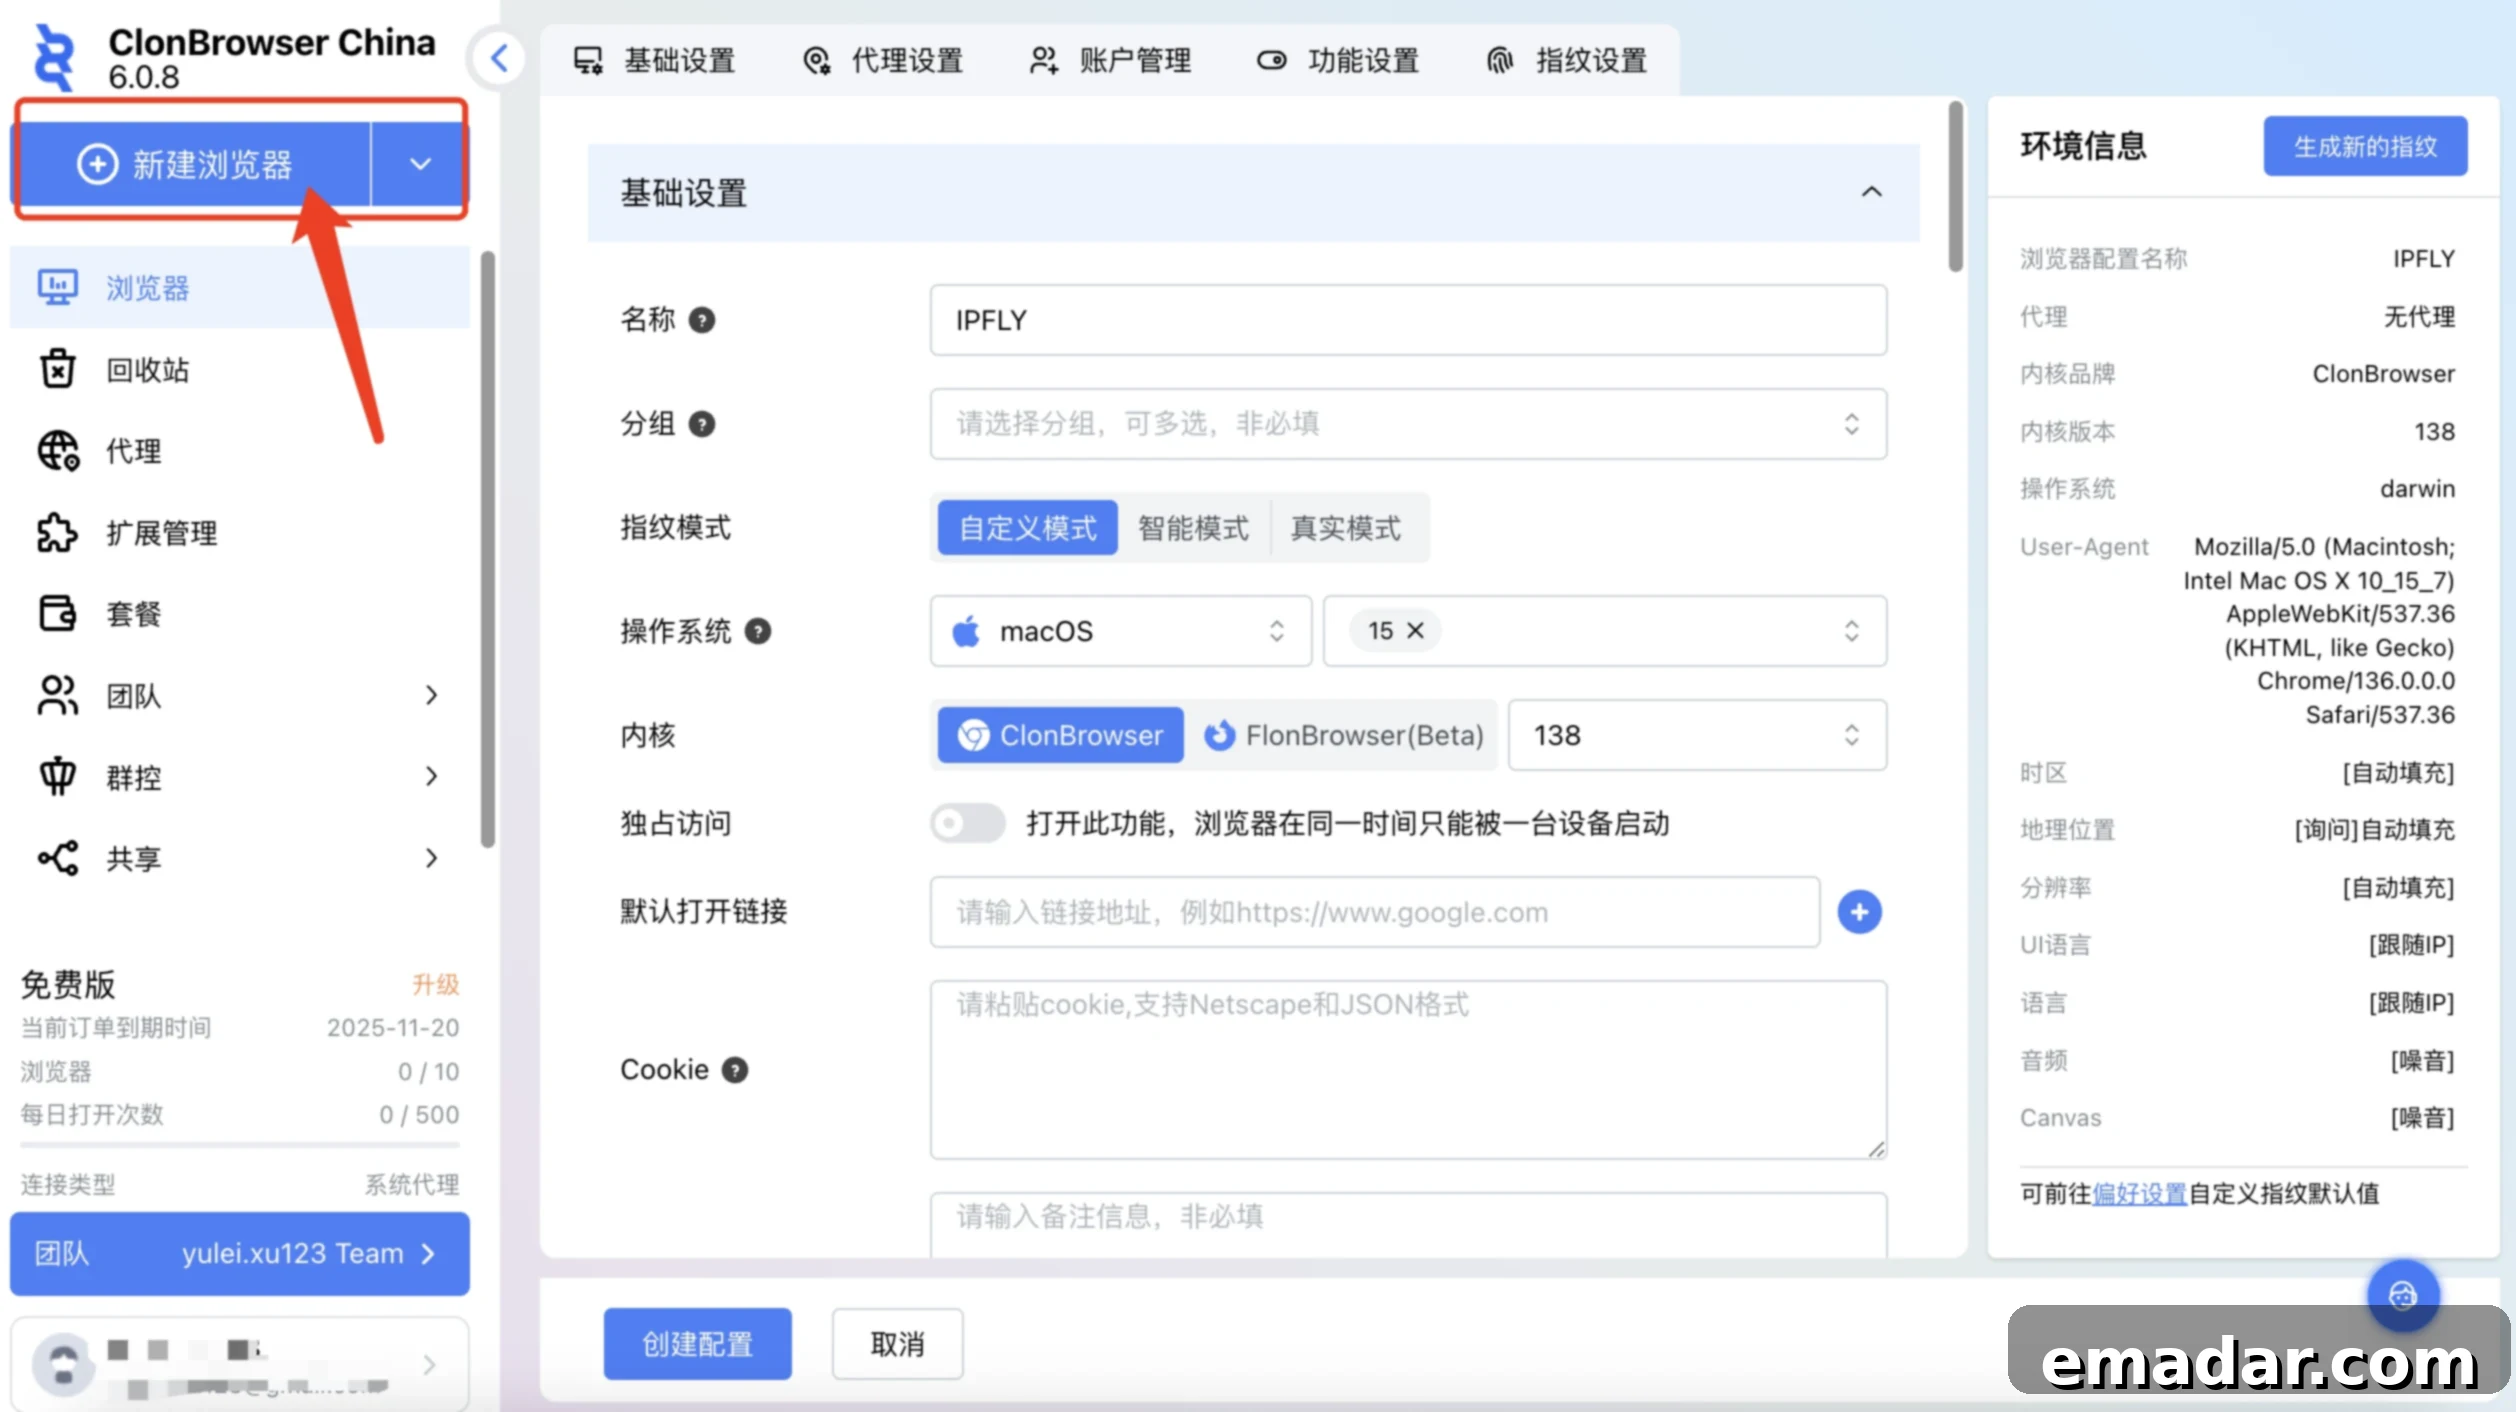Open the 偏好设置 preferences link
This screenshot has height=1412, width=2516.
(x=2139, y=1193)
